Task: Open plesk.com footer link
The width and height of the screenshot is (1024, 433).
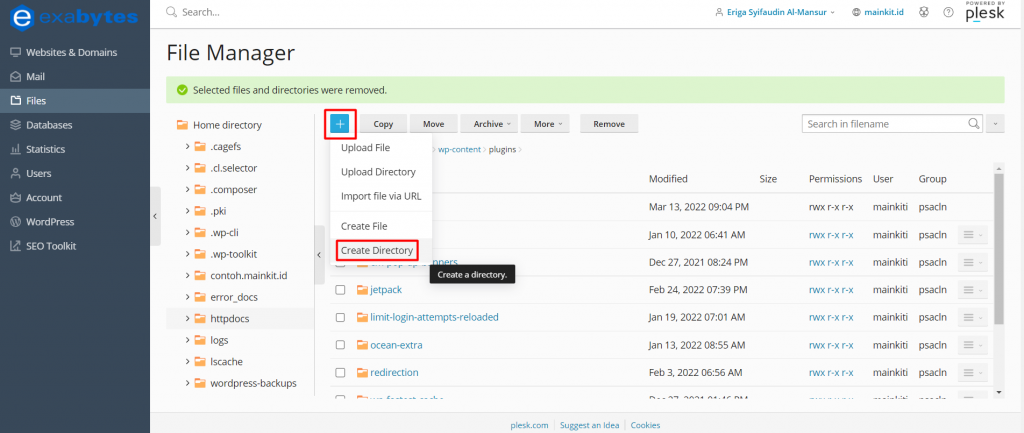Action: click(529, 425)
